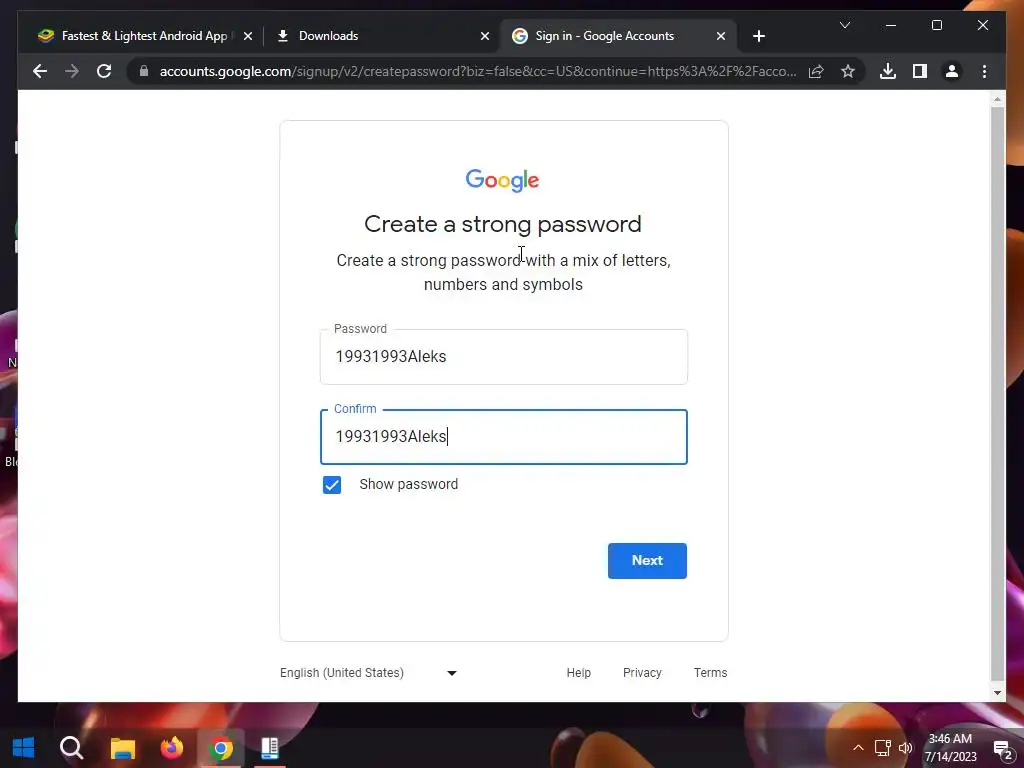Open taskbar search

click(x=72, y=748)
